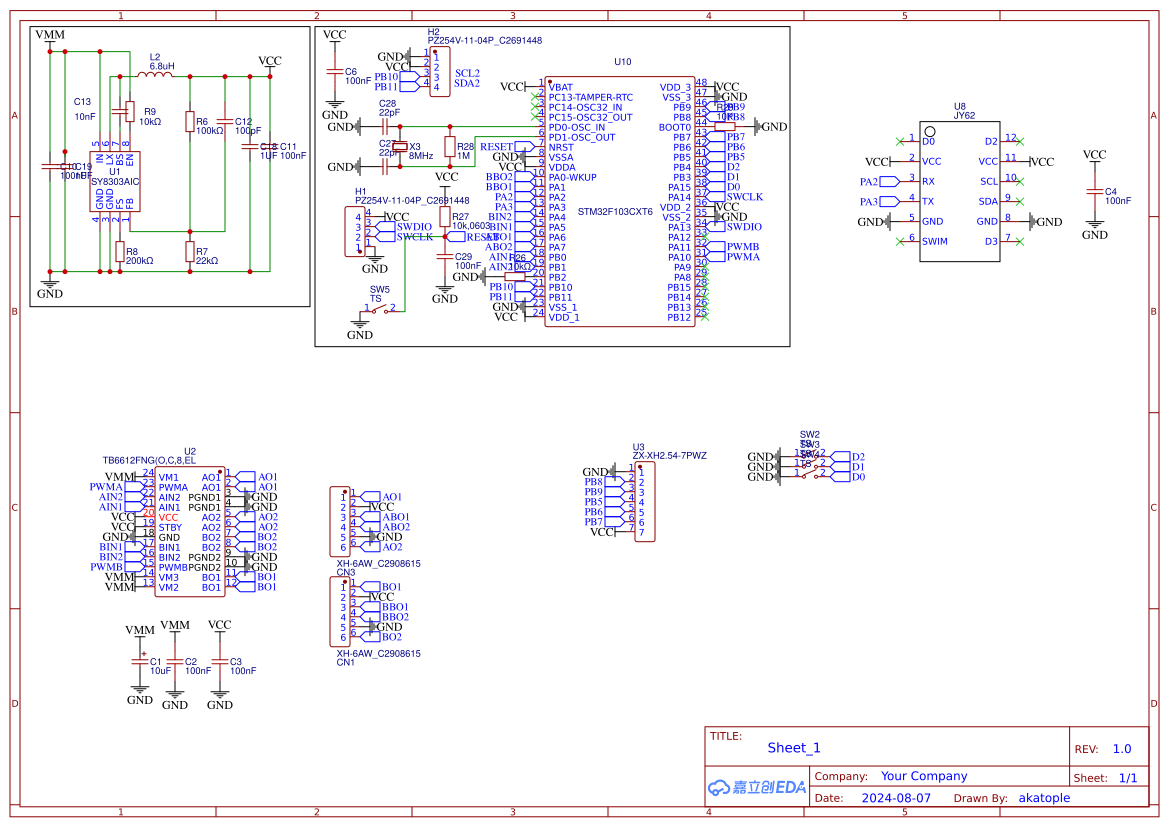
Task: Click the R9 10kΩ resistor
Action: (130, 111)
